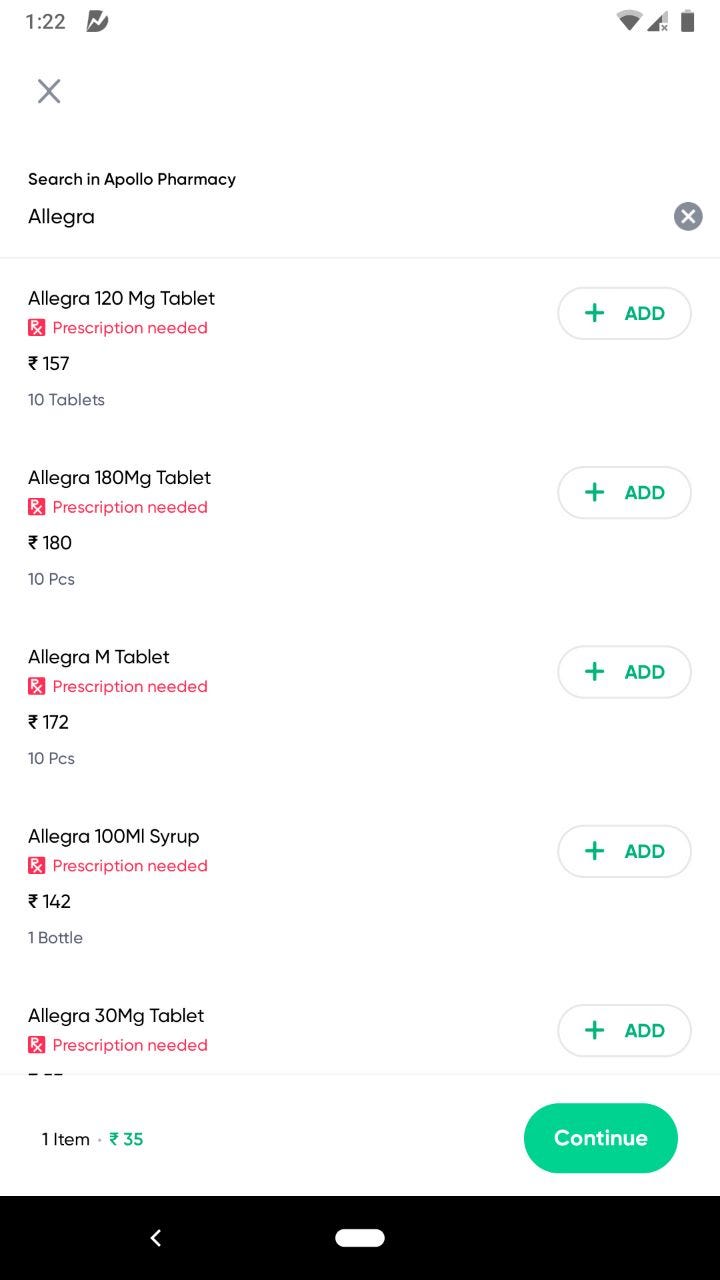Clear the Allegra search text
Screen dimensions: 720x1280
687,217
